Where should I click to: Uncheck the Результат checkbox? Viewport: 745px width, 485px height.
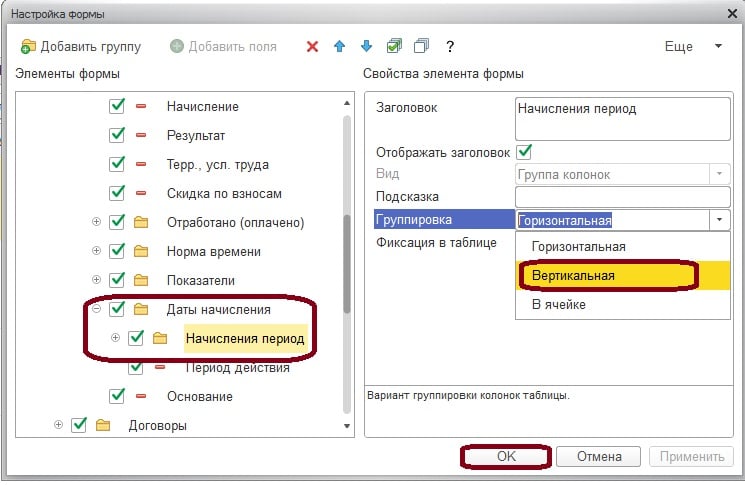117,134
